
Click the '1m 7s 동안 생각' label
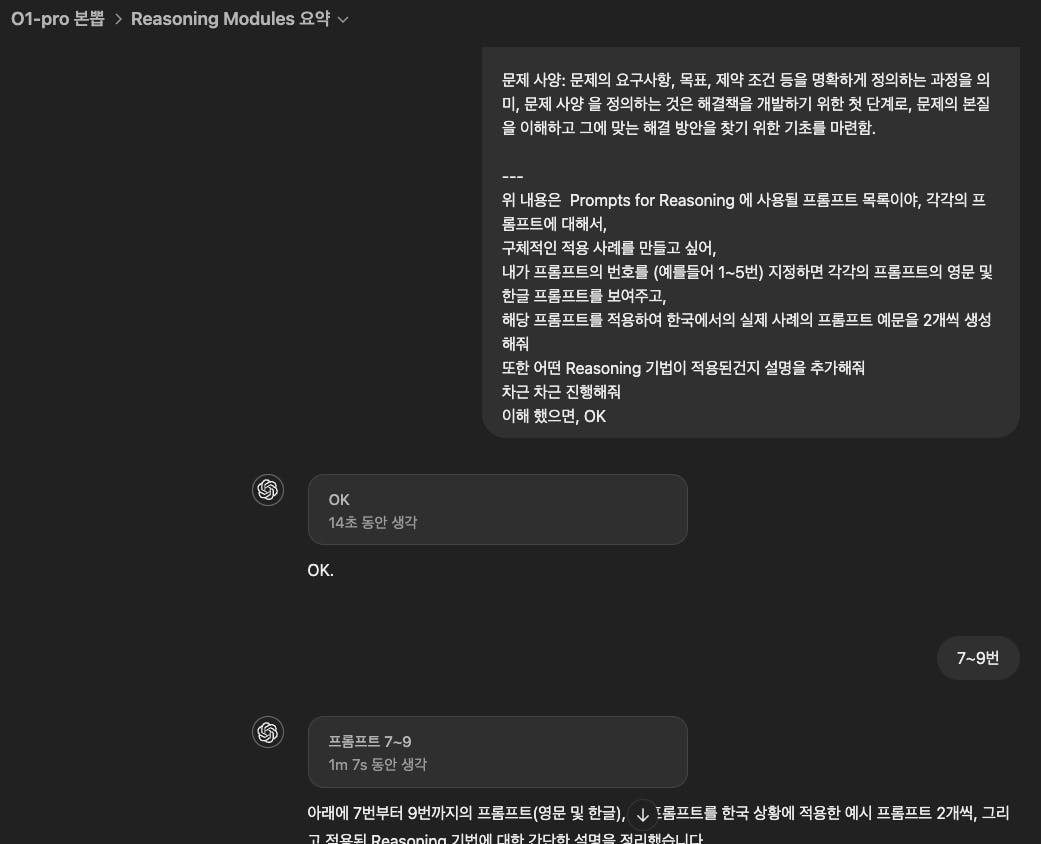(x=377, y=765)
